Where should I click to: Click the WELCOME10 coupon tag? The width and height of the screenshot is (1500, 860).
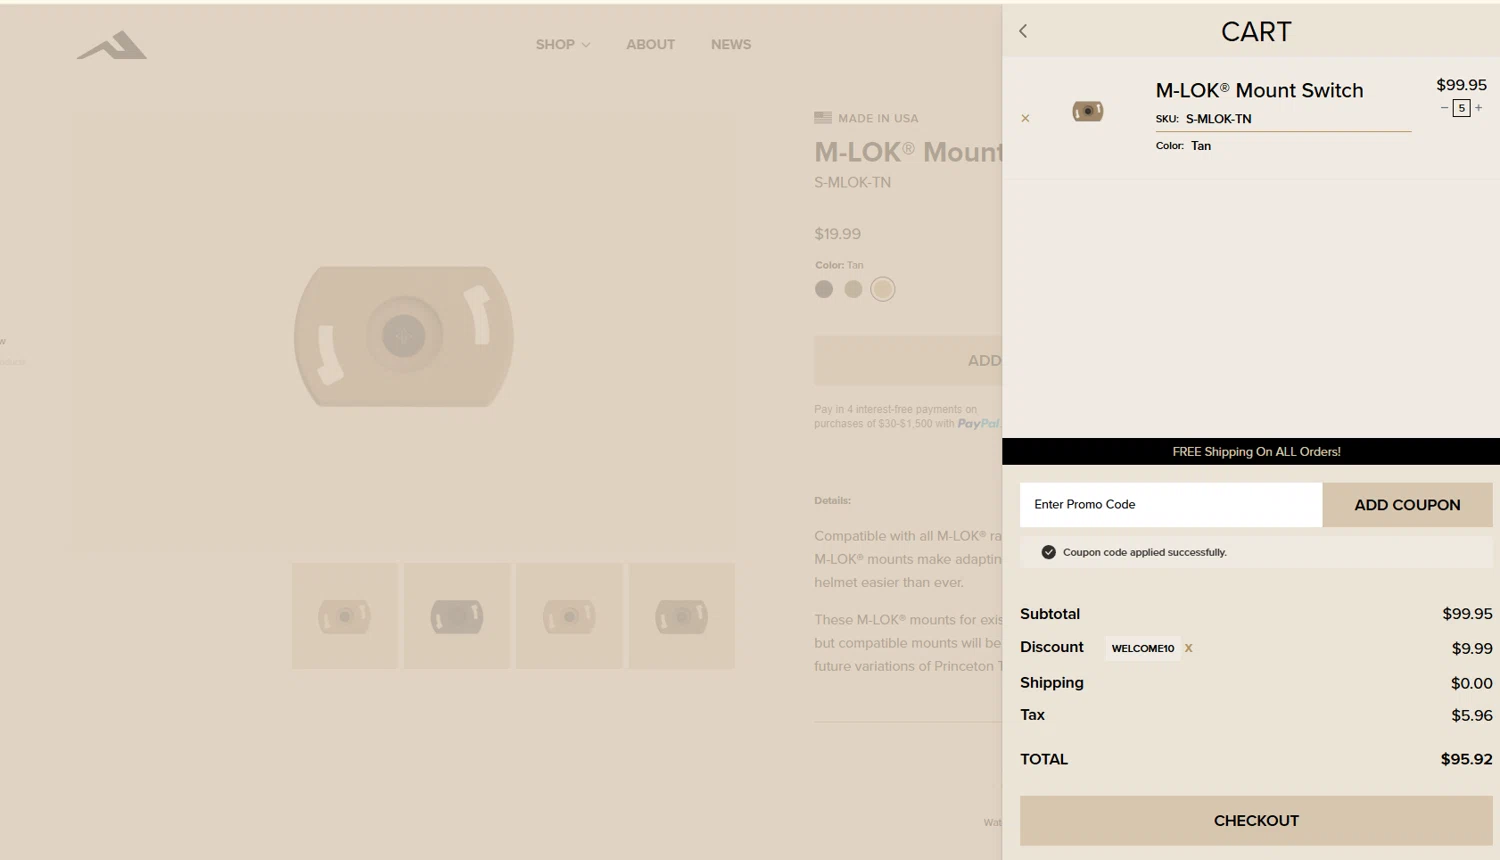(1143, 648)
